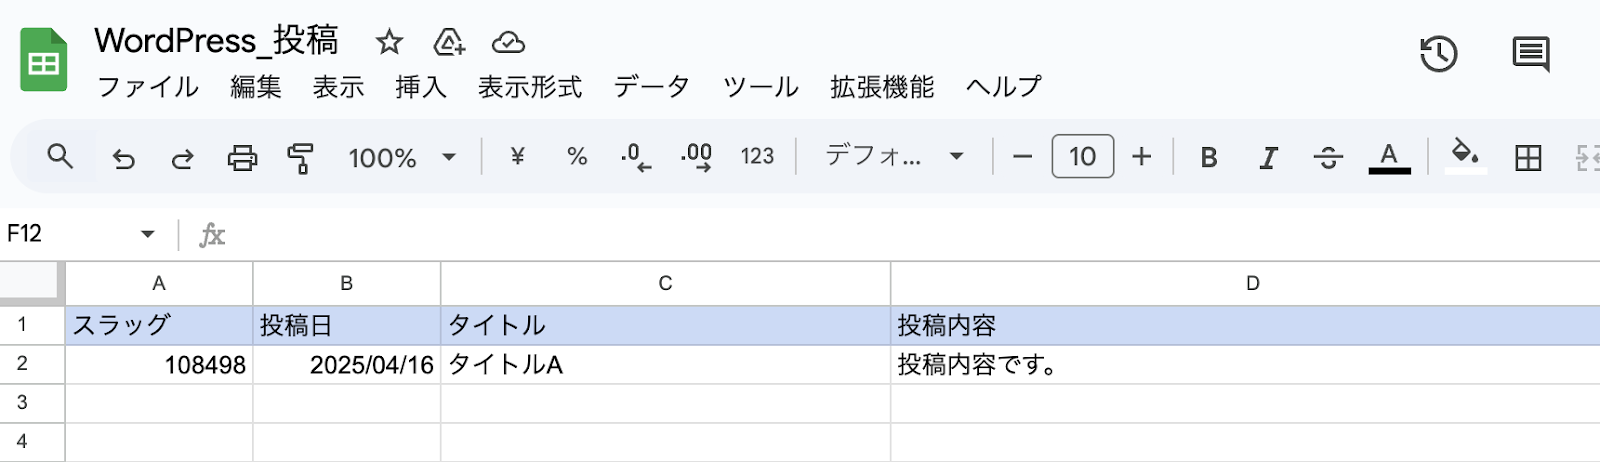
Task: Apply currency ¥ format
Action: (517, 157)
